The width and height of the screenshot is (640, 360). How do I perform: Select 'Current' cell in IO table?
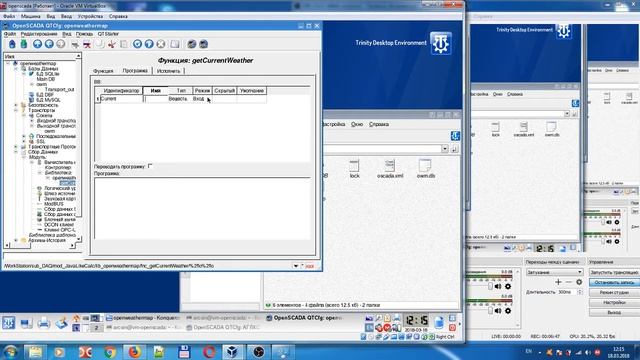tap(121, 99)
